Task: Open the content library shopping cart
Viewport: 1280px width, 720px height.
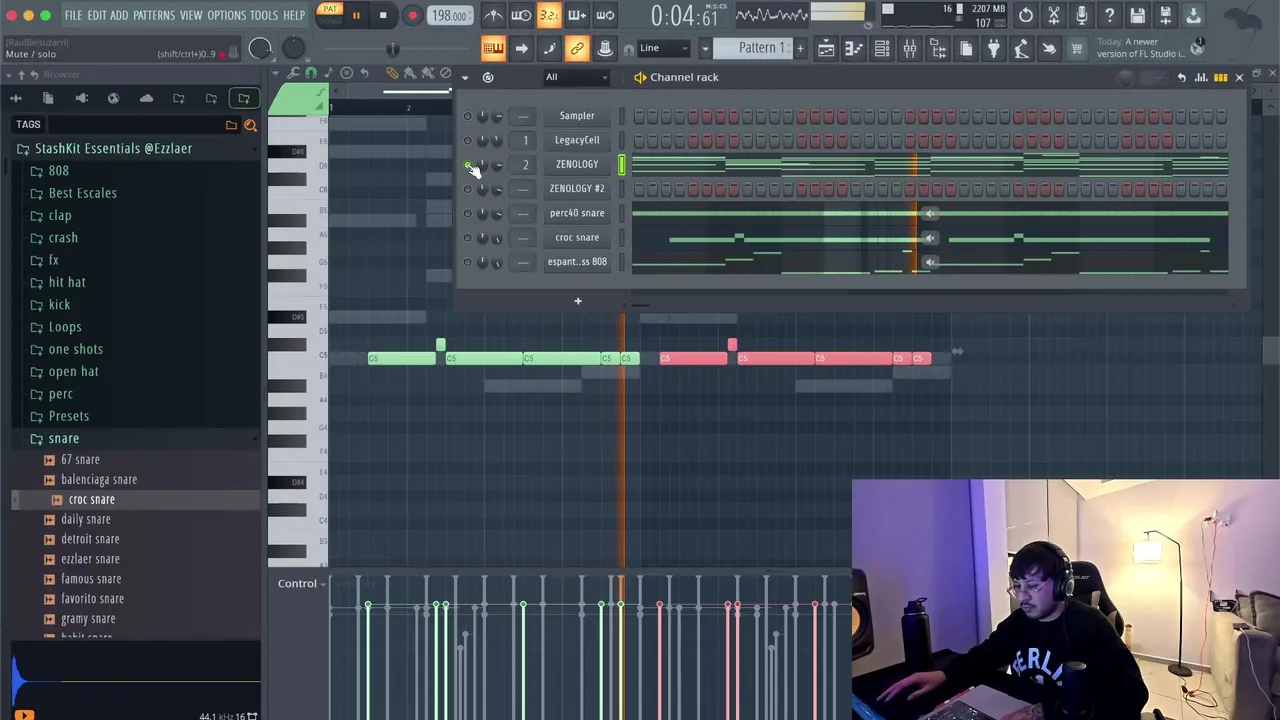Action: (x=1077, y=48)
